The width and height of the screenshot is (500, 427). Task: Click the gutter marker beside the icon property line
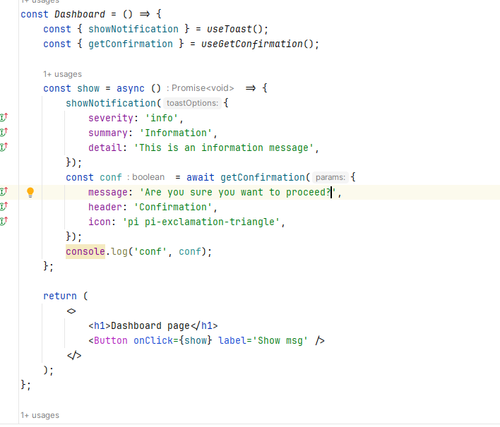(4, 221)
